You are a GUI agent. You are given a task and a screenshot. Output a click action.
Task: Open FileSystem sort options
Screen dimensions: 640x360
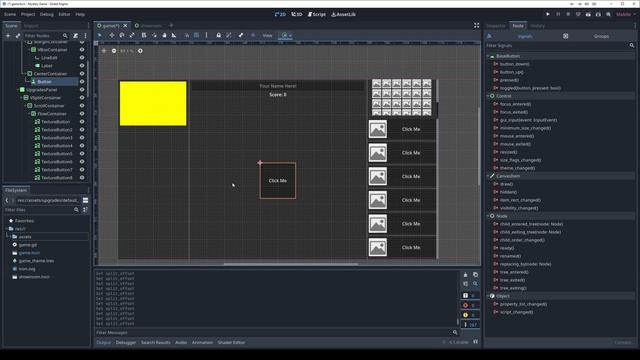point(85,210)
